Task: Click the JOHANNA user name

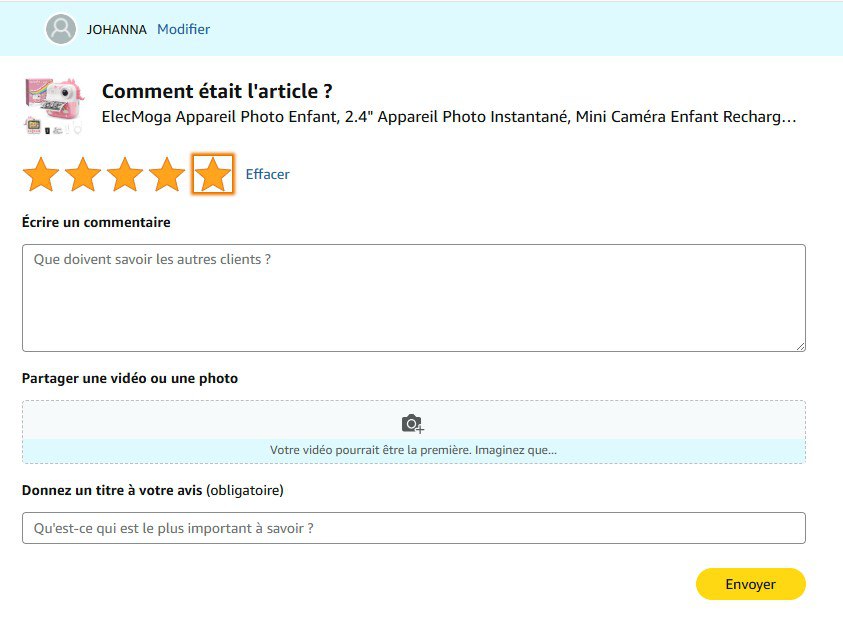Action: 117,30
